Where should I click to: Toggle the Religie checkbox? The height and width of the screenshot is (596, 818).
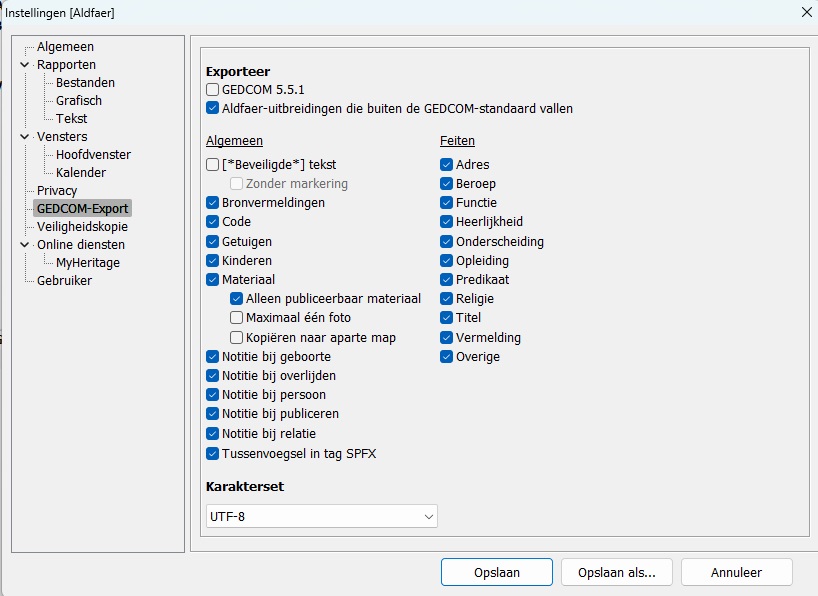coord(447,299)
